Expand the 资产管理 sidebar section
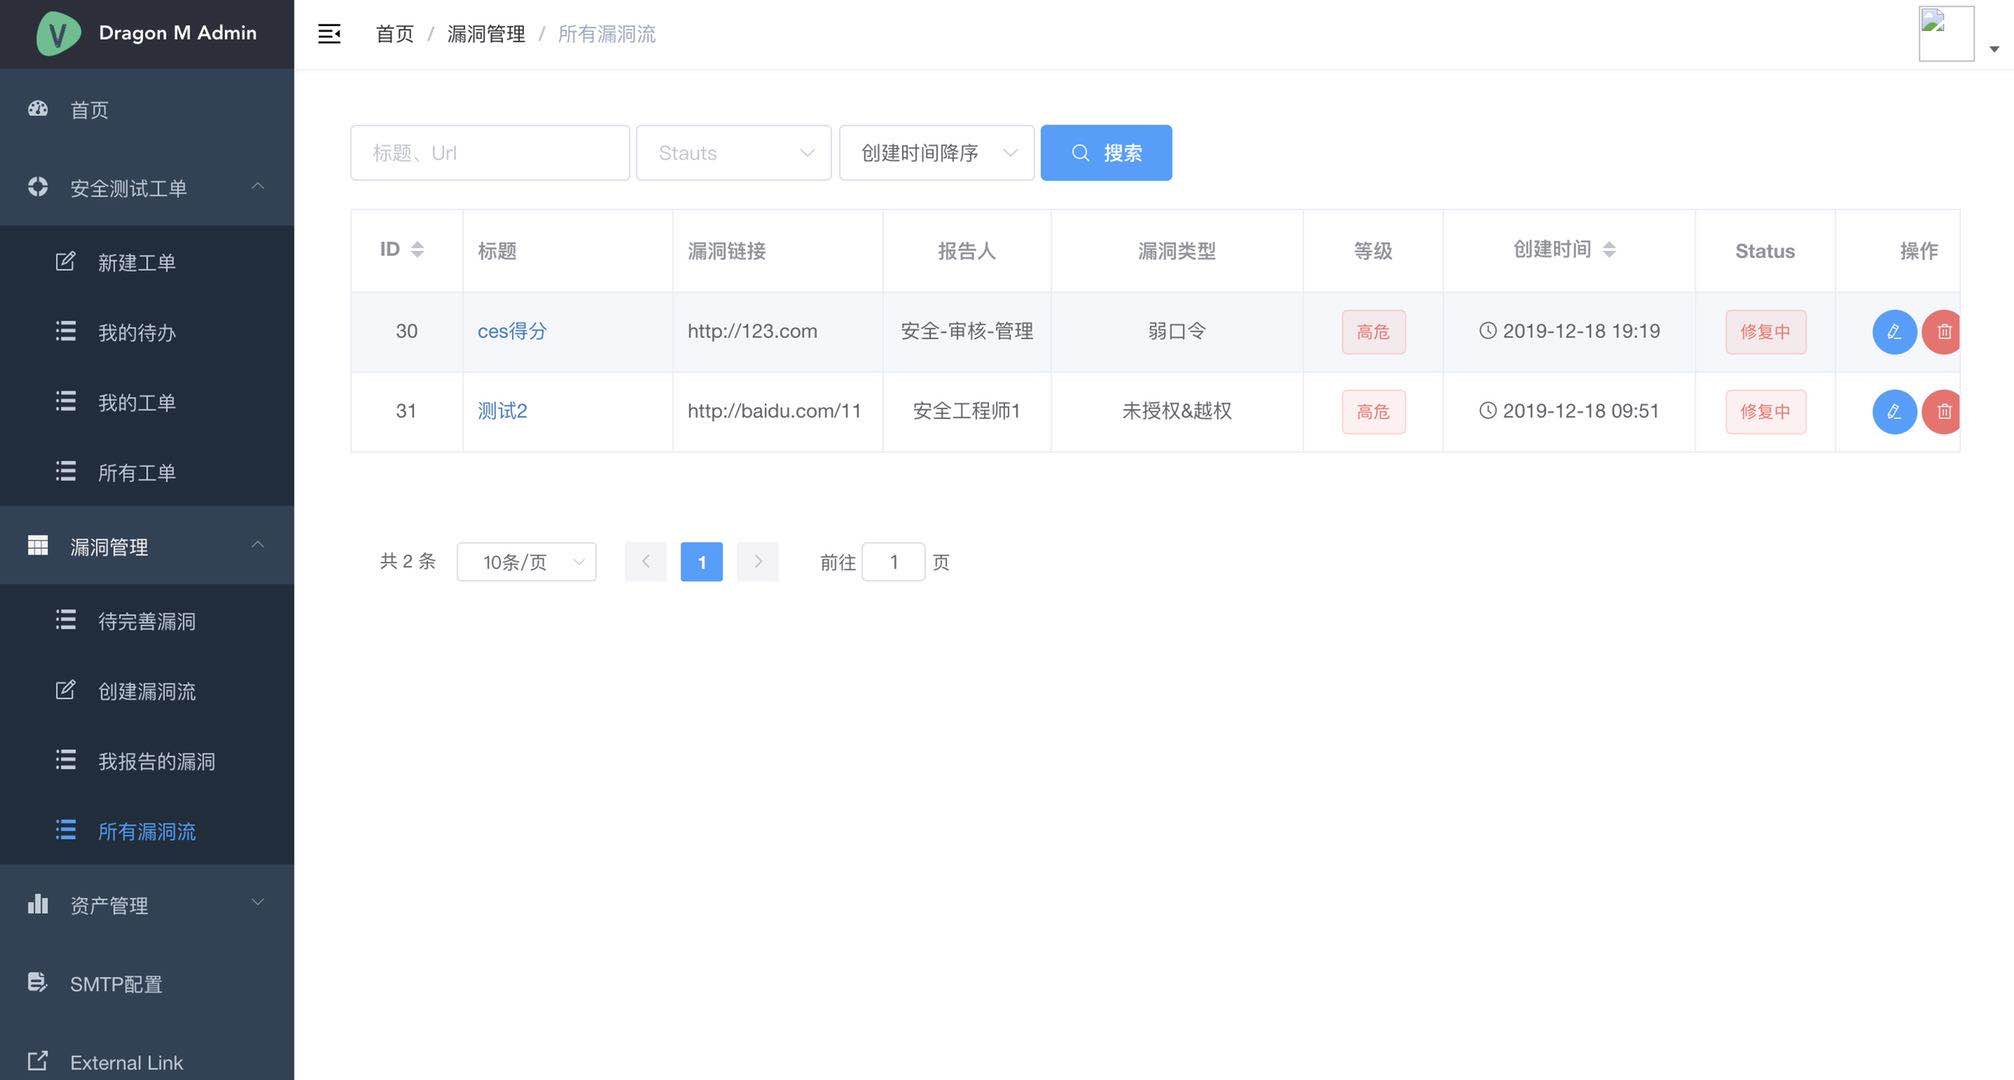Viewport: 2014px width, 1080px height. (147, 905)
